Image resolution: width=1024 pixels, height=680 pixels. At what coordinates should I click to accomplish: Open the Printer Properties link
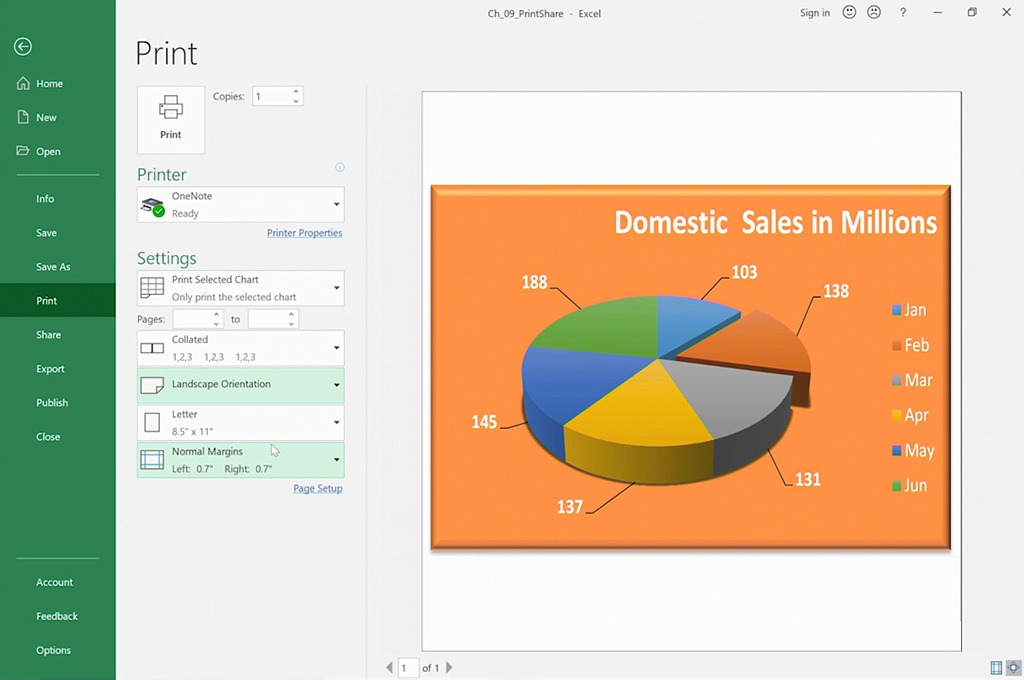(x=304, y=233)
